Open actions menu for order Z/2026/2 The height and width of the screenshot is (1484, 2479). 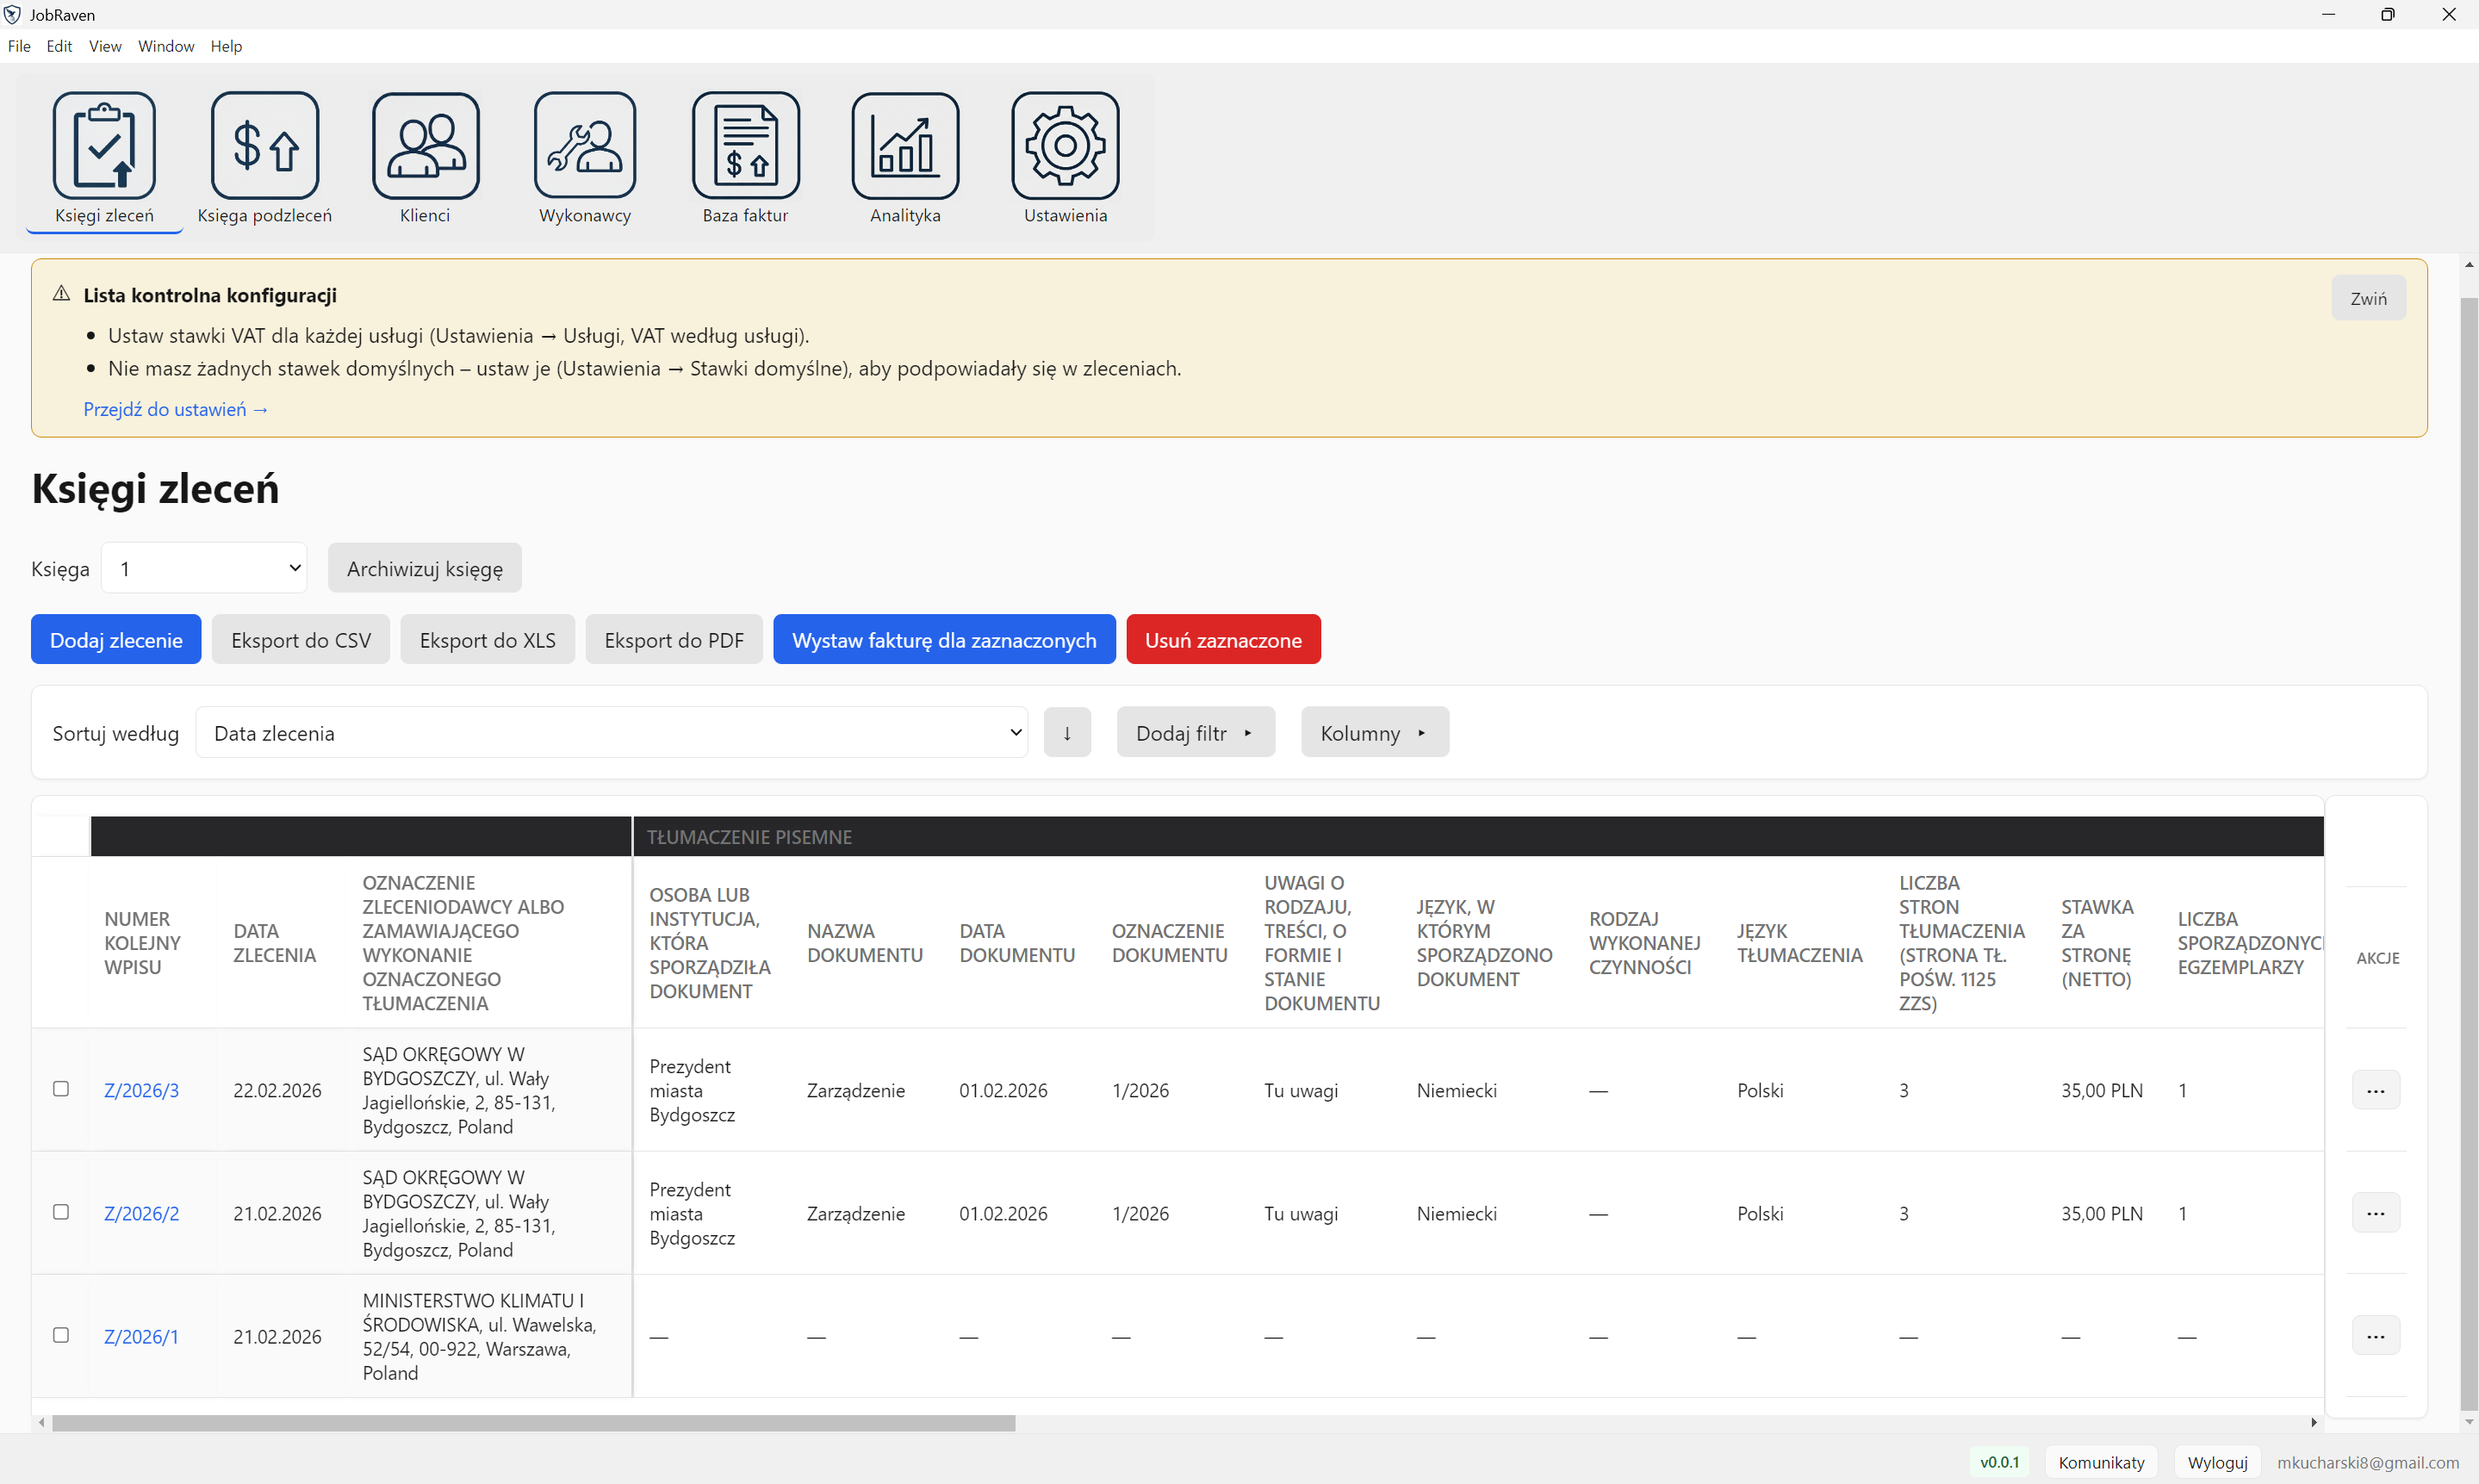[2375, 1213]
